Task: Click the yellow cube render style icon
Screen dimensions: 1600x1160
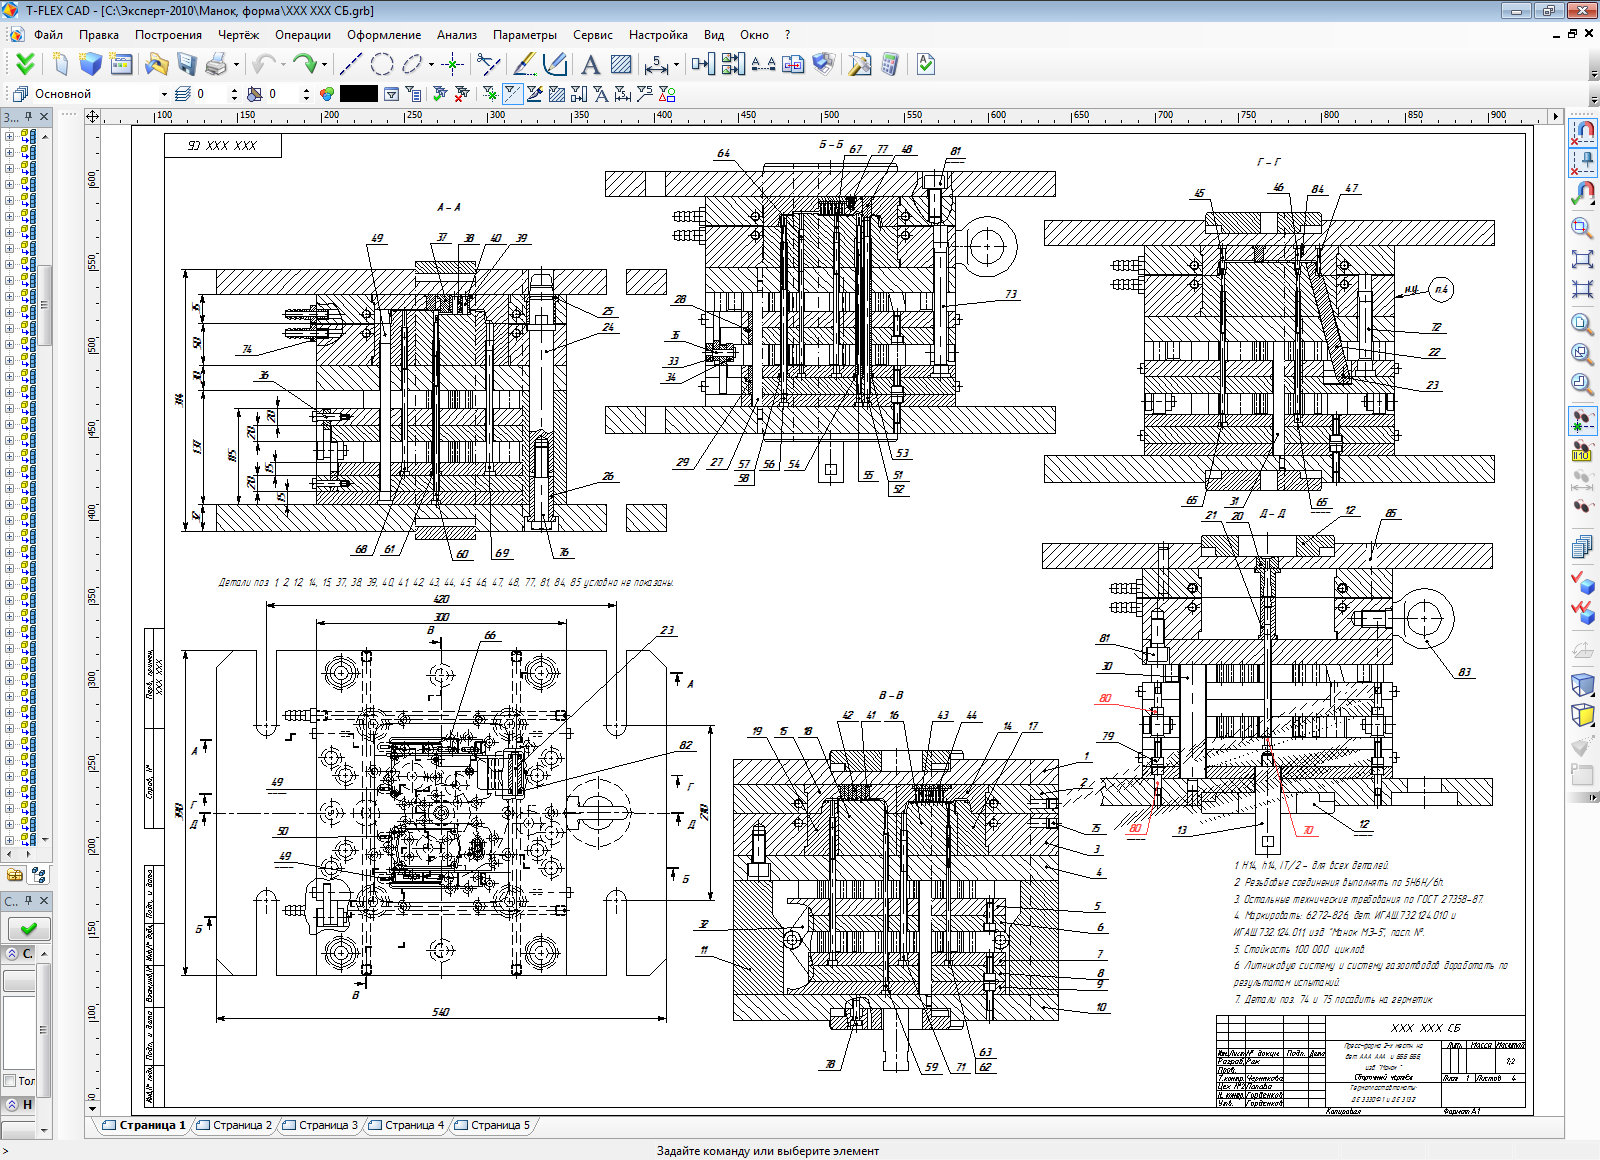Action: 1582,714
